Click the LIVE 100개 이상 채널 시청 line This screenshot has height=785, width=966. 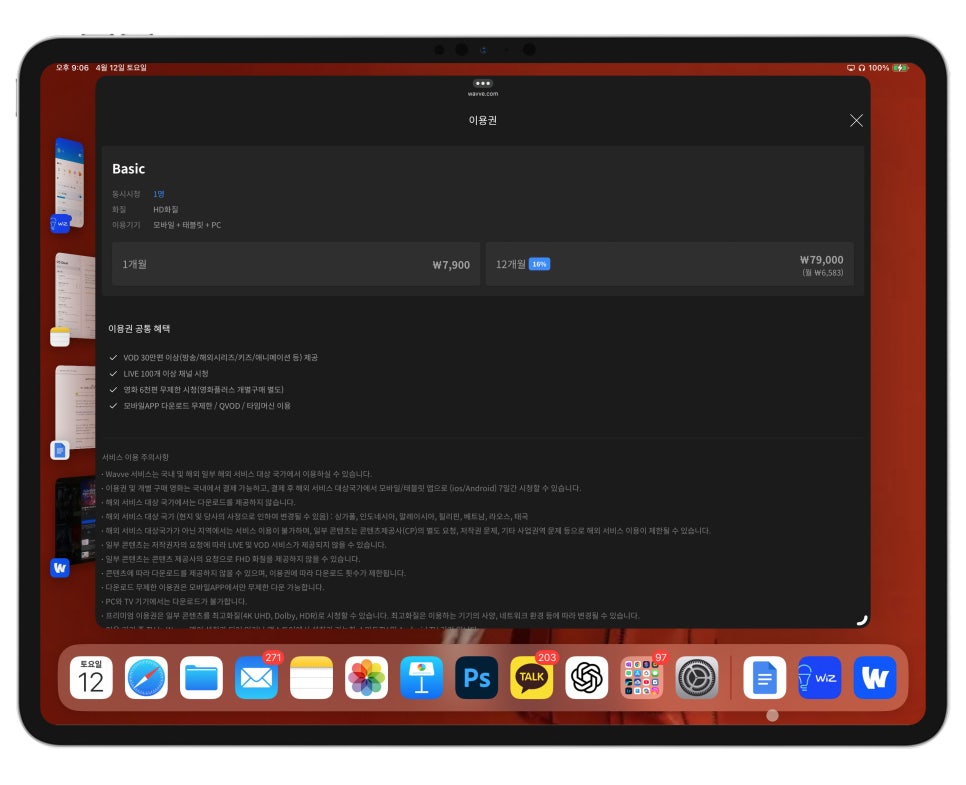166,373
